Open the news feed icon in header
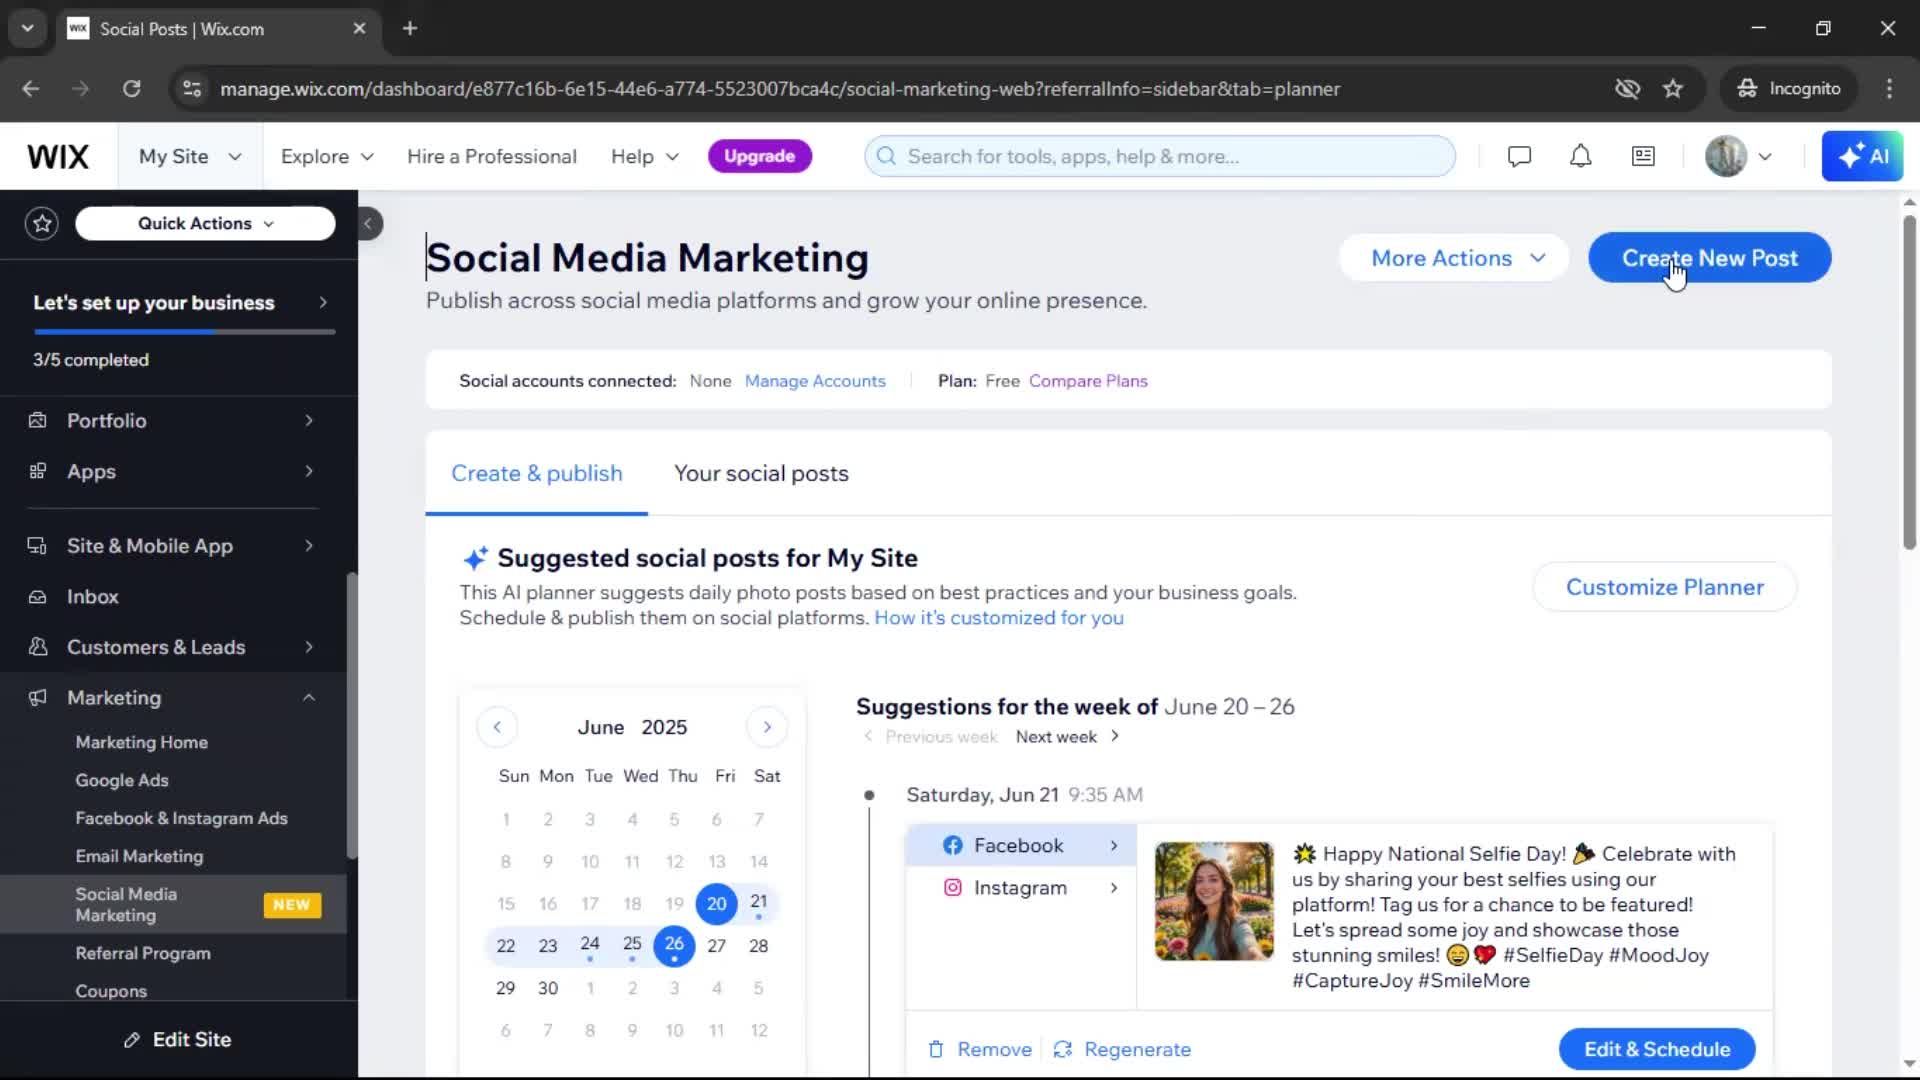 point(1643,156)
